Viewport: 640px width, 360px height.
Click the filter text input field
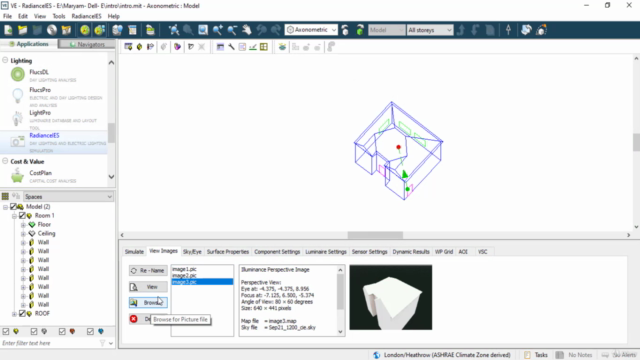point(50,343)
